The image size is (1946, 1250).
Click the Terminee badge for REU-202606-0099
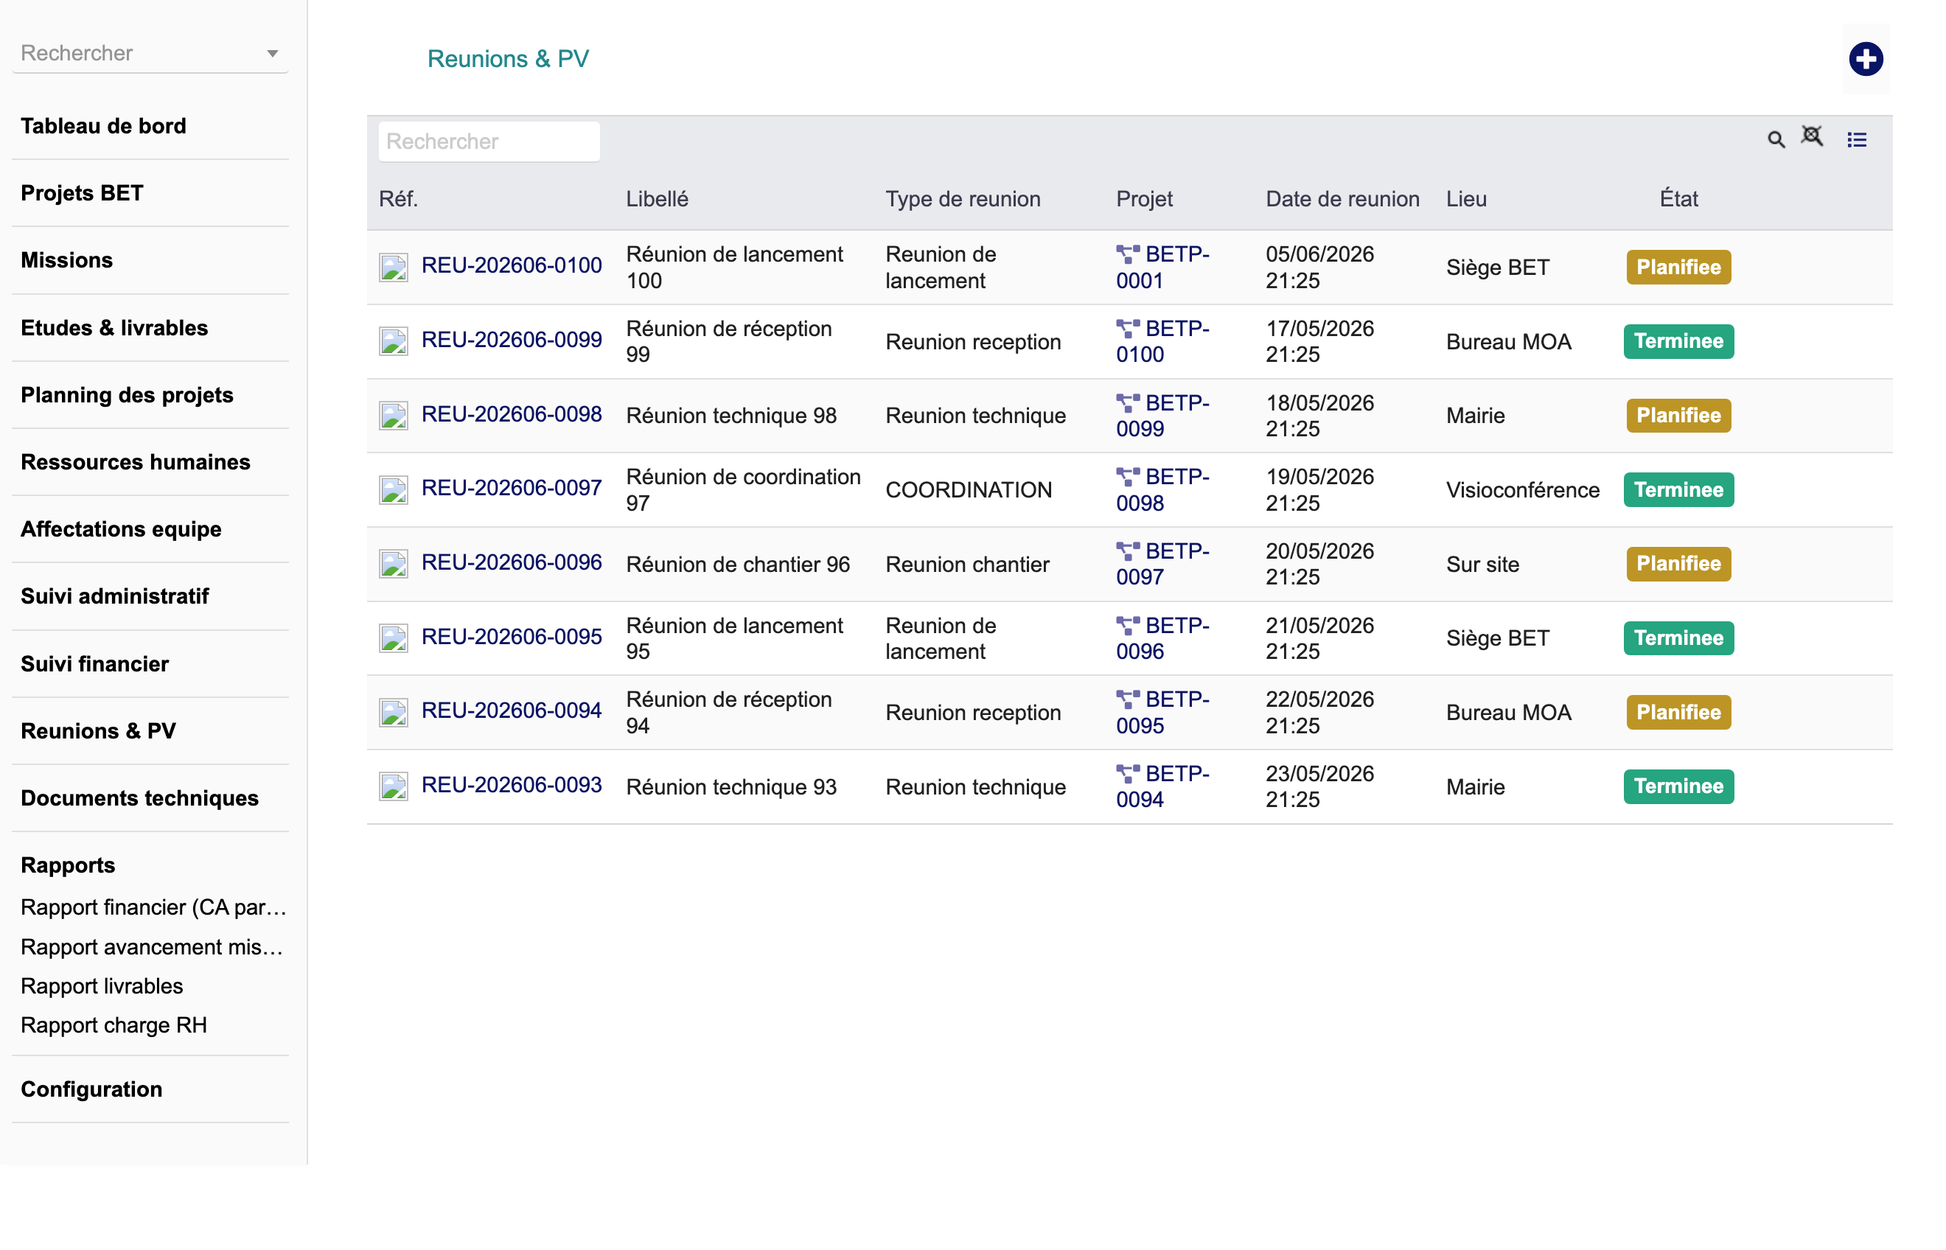(x=1679, y=341)
